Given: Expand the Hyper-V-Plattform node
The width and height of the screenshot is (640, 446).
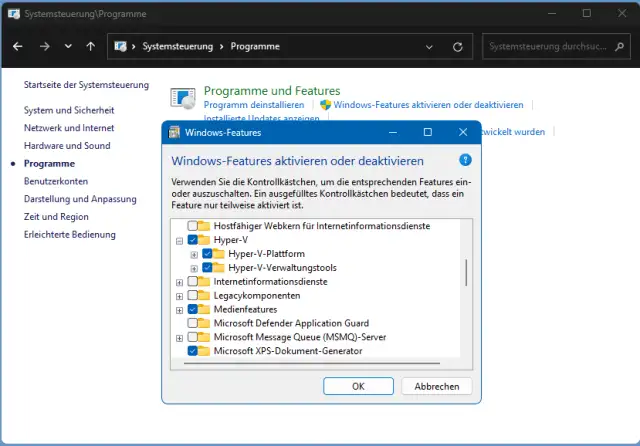Looking at the screenshot, I should point(194,255).
